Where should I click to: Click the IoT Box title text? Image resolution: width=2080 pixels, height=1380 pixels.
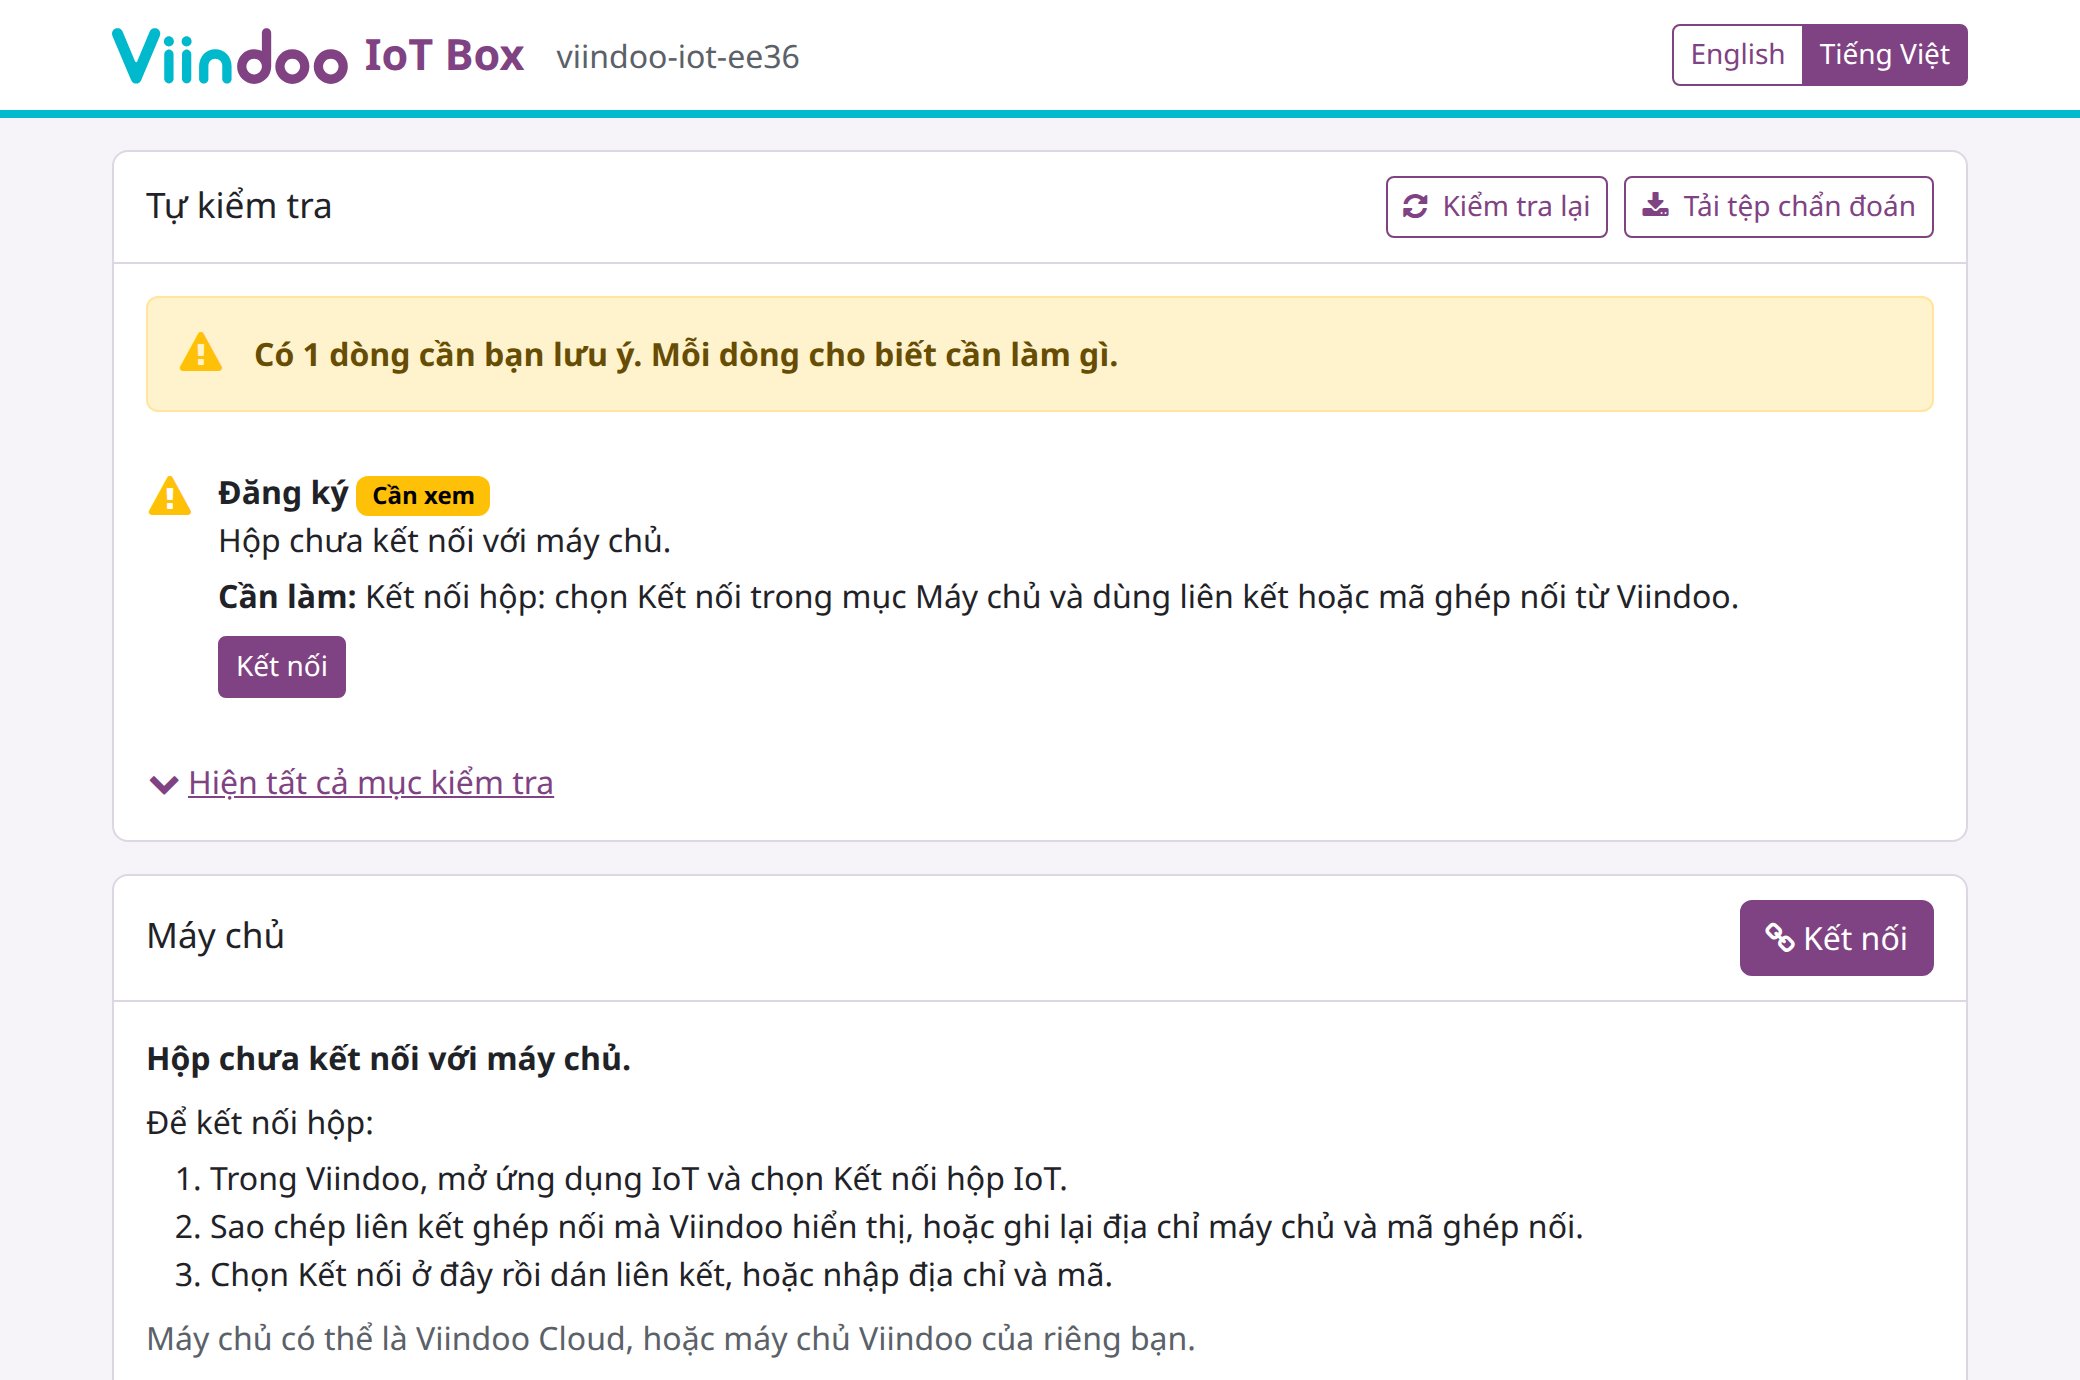click(444, 55)
